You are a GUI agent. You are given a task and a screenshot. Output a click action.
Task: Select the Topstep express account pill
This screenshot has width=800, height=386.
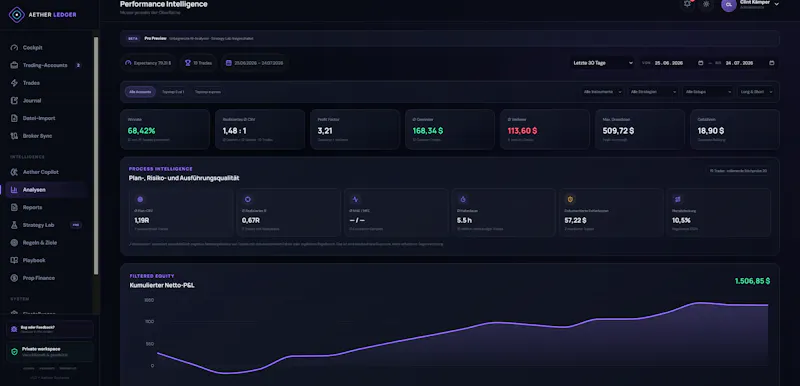pos(208,92)
